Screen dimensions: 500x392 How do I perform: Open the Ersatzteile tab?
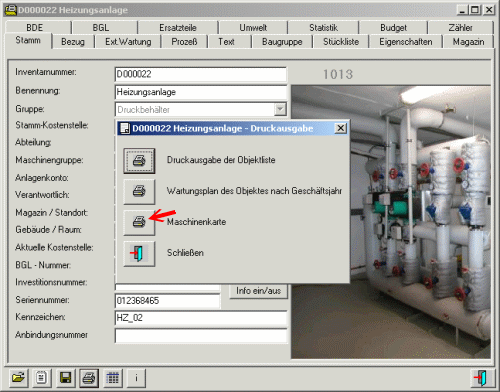point(178,27)
